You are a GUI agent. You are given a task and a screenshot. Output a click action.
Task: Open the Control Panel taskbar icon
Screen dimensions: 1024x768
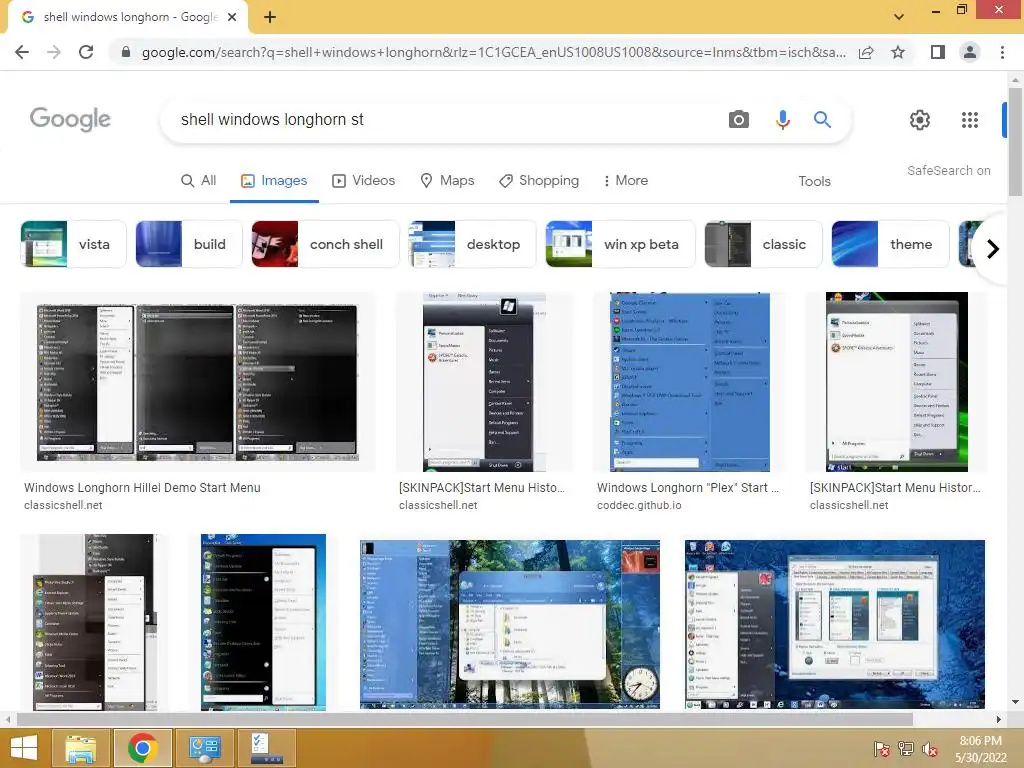click(x=204, y=748)
